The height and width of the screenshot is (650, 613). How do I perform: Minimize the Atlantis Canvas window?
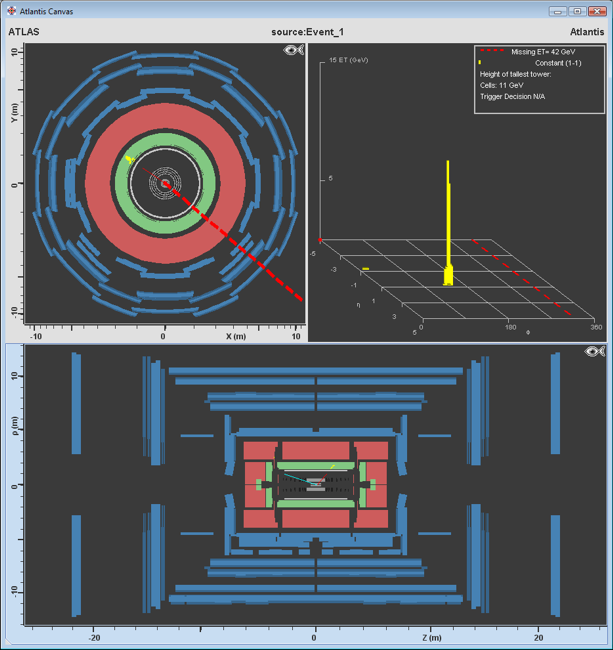(x=558, y=10)
